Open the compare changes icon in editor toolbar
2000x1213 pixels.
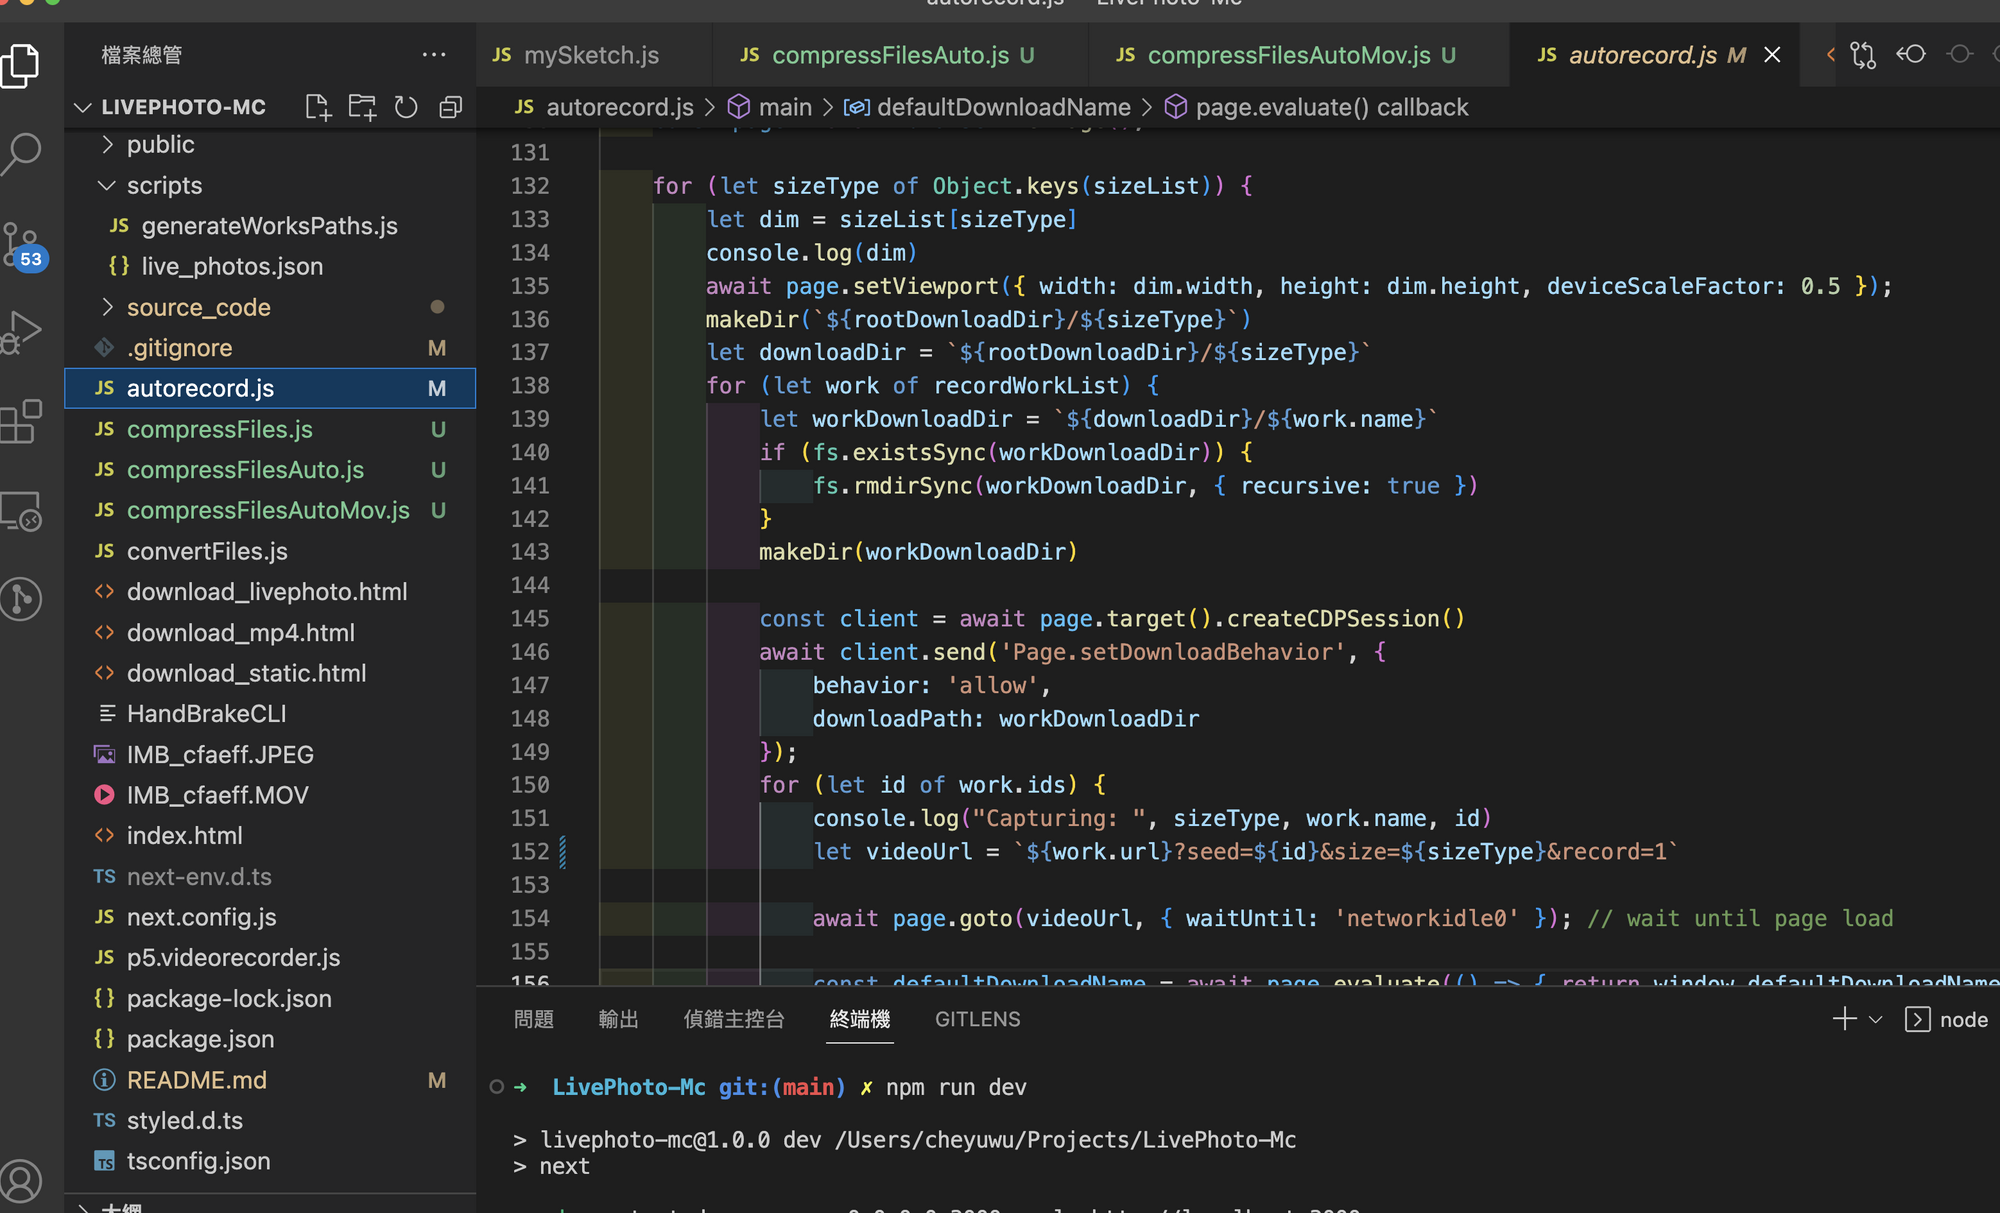1863,55
